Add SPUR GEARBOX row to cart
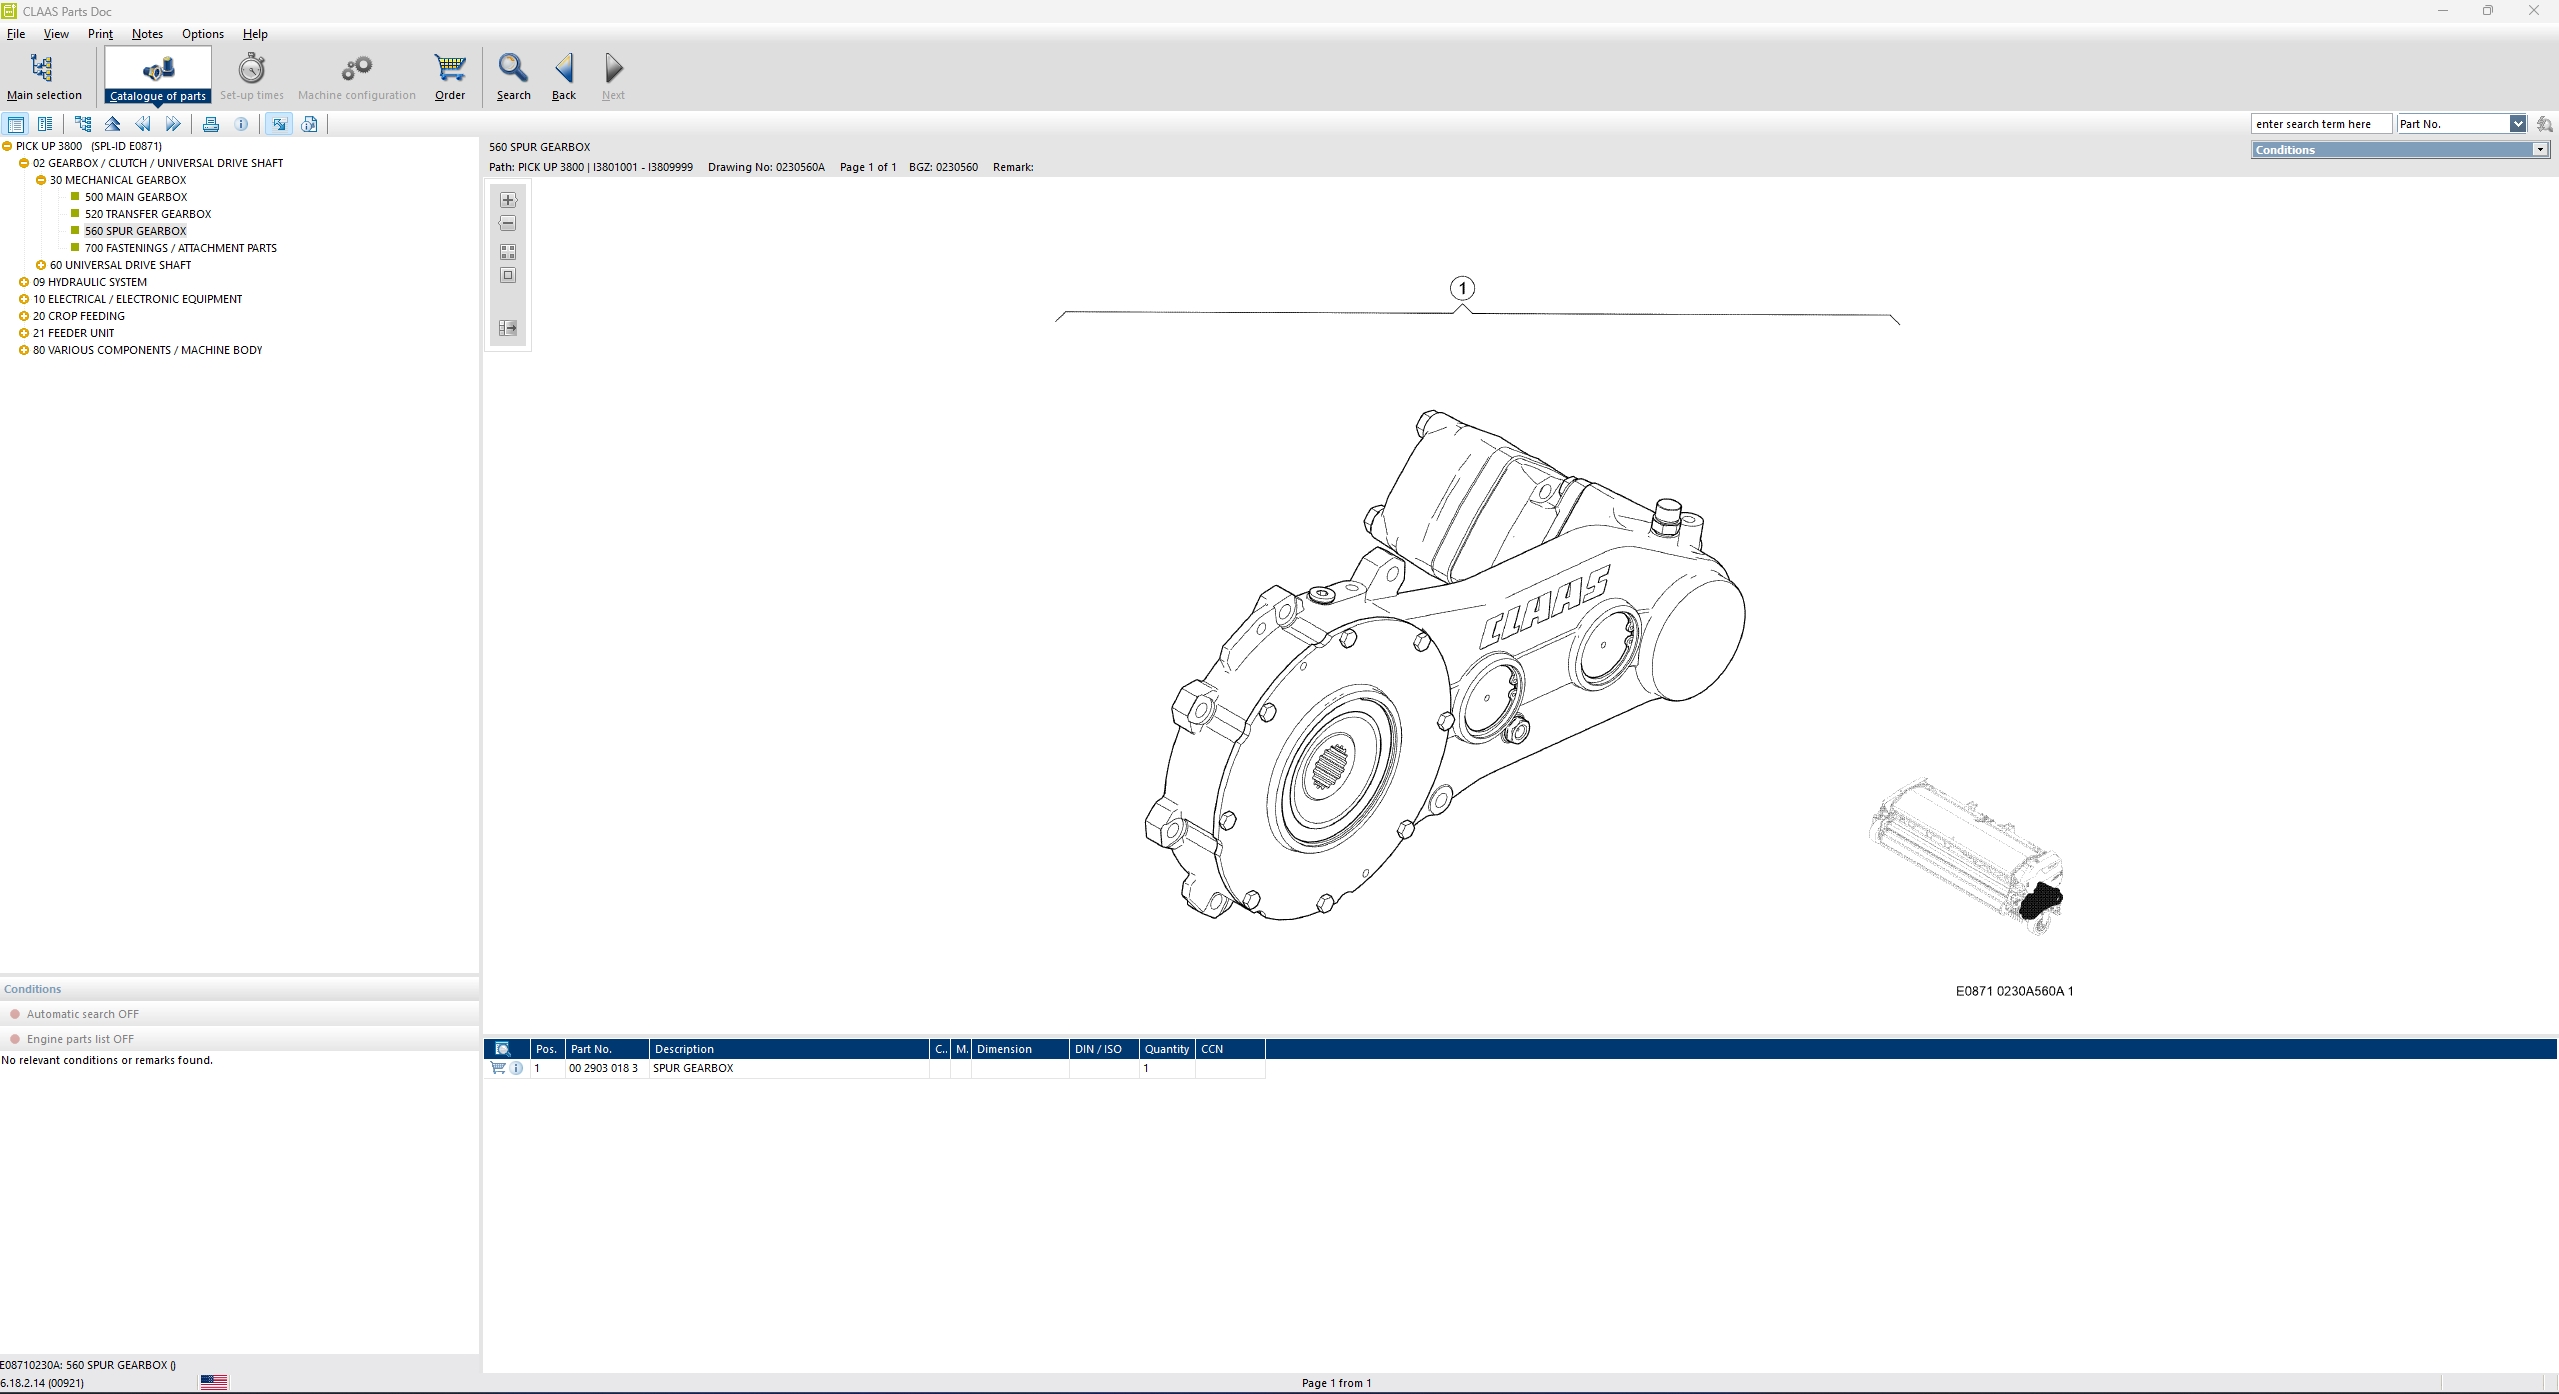This screenshot has width=2559, height=1394. (x=498, y=1068)
